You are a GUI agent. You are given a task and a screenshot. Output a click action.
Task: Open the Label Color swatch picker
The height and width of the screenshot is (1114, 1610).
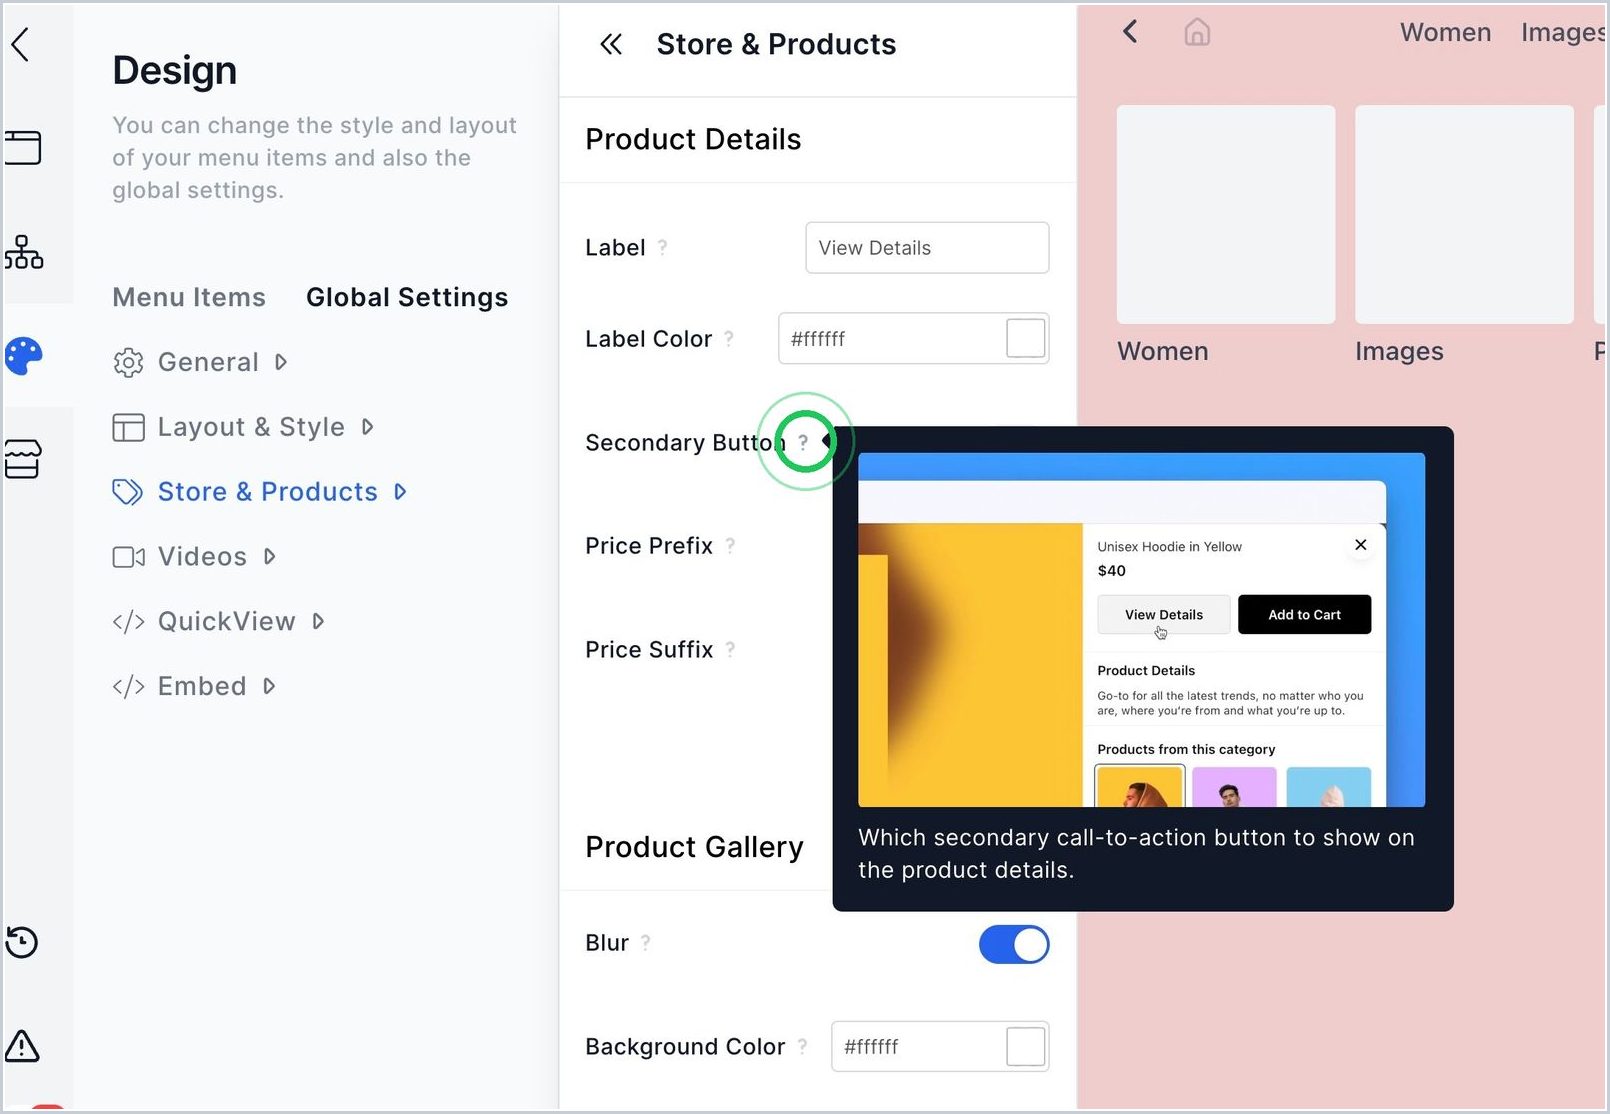1025,338
